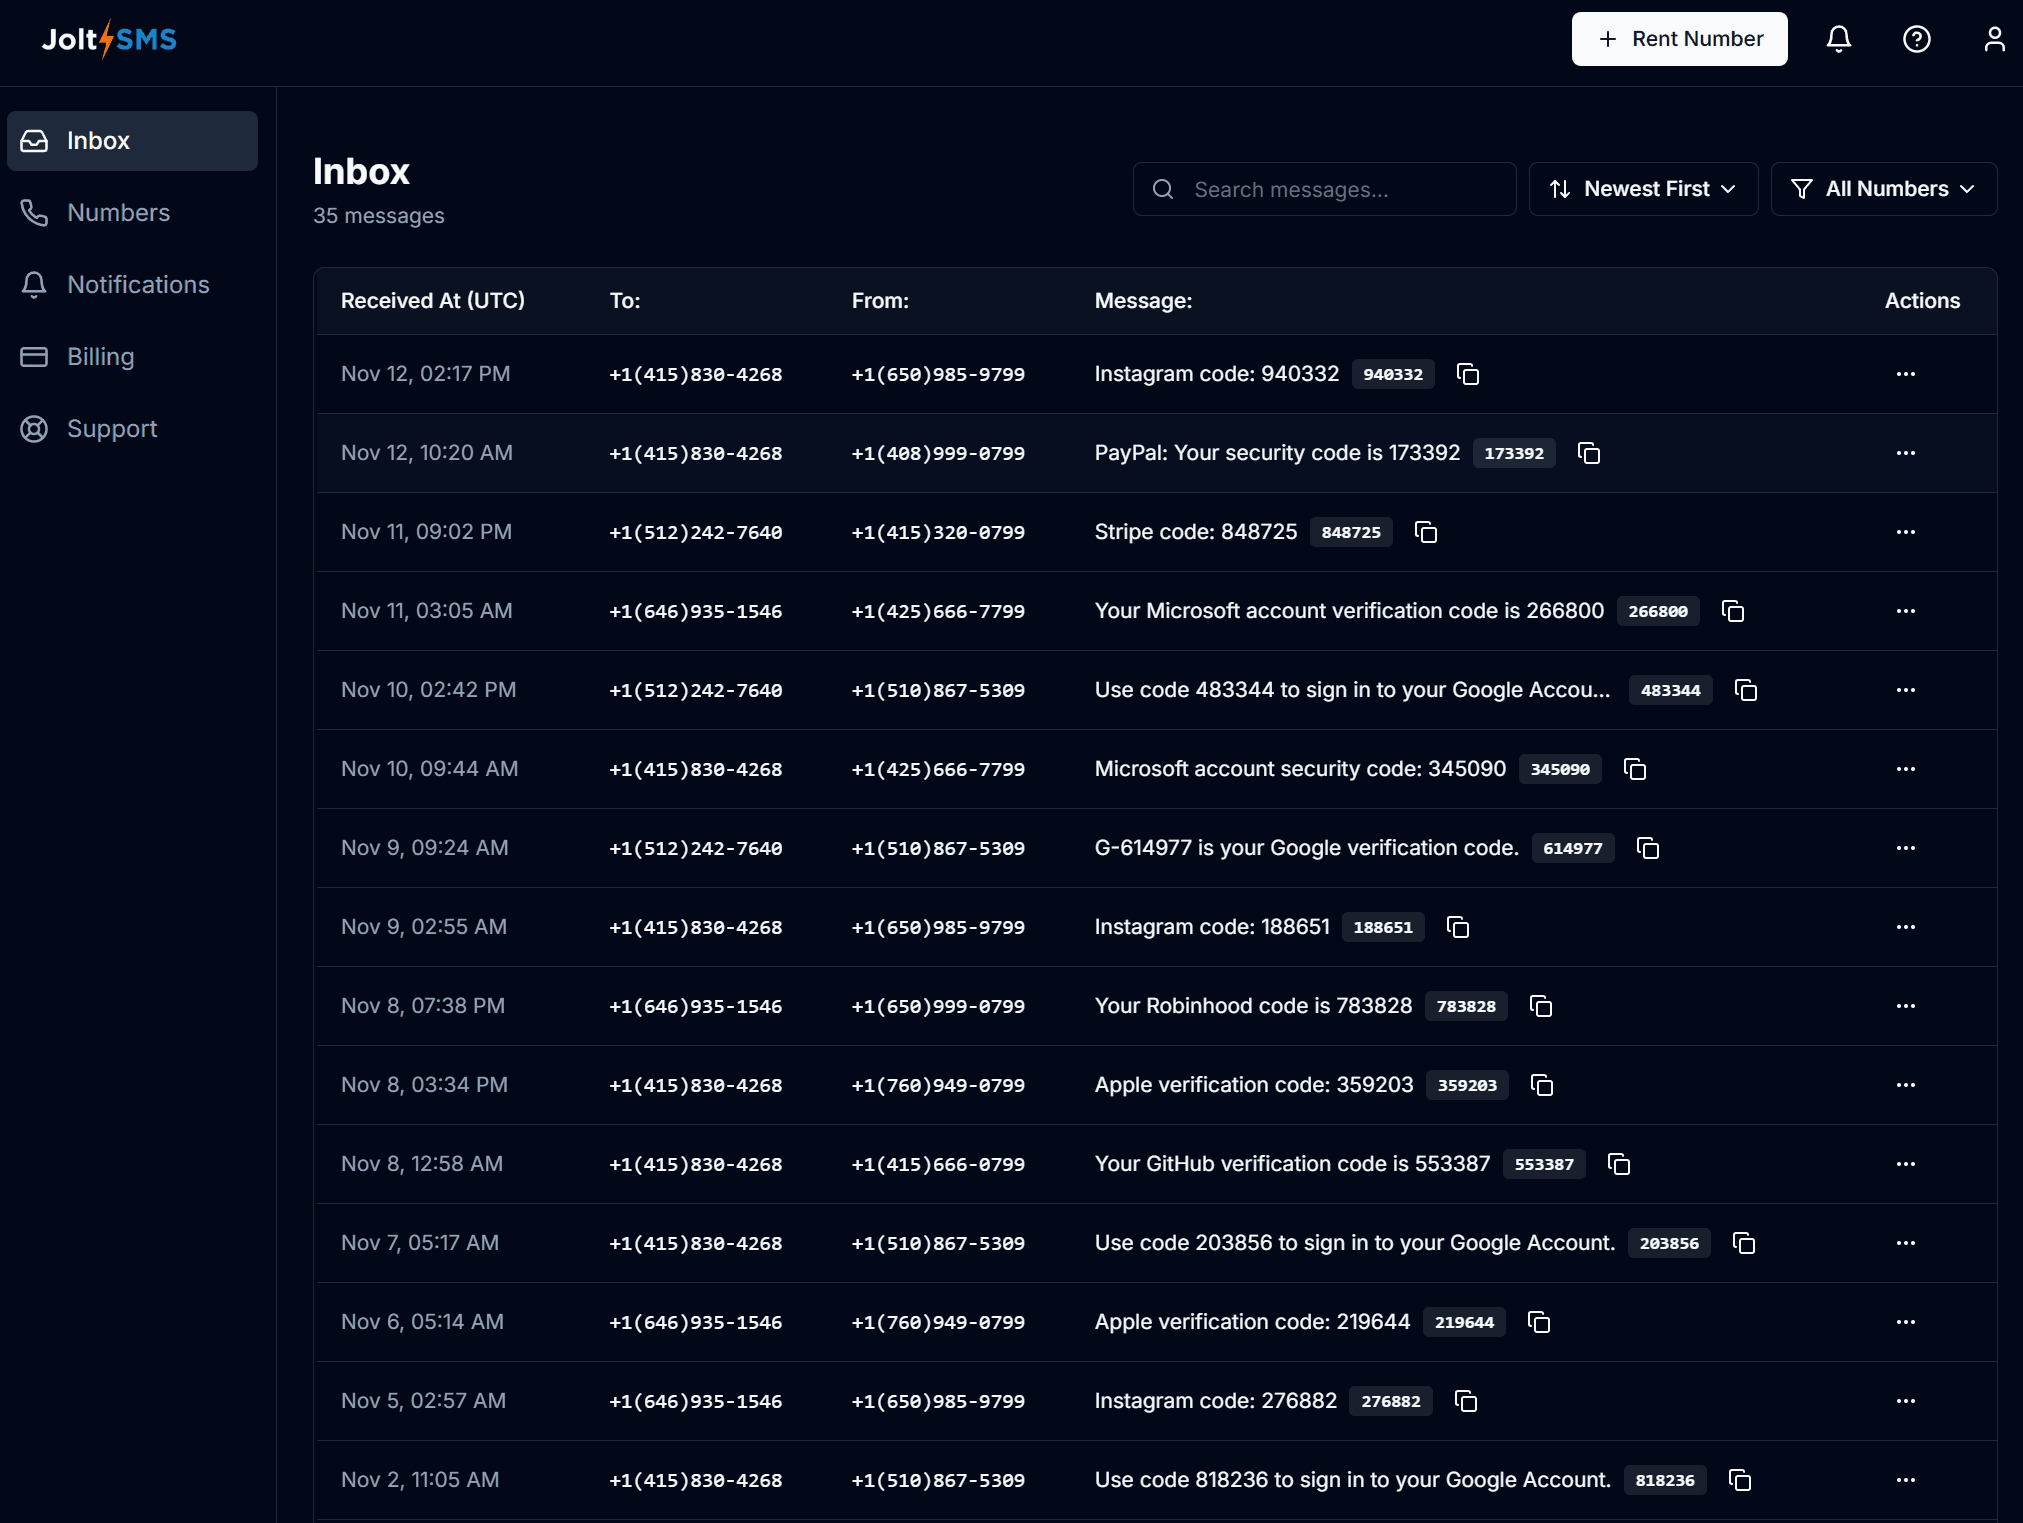The image size is (2023, 1523).
Task: Copy the Apple verification code 219644
Action: [1538, 1321]
